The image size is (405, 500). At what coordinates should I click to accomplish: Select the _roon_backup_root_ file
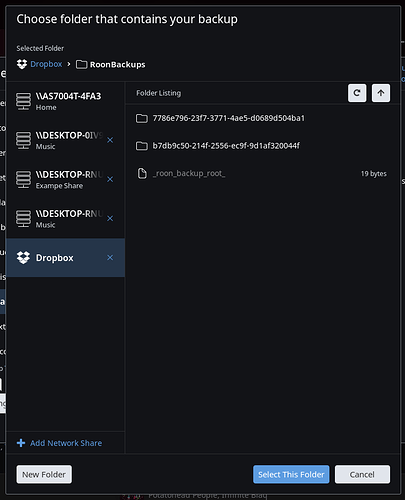pos(261,173)
